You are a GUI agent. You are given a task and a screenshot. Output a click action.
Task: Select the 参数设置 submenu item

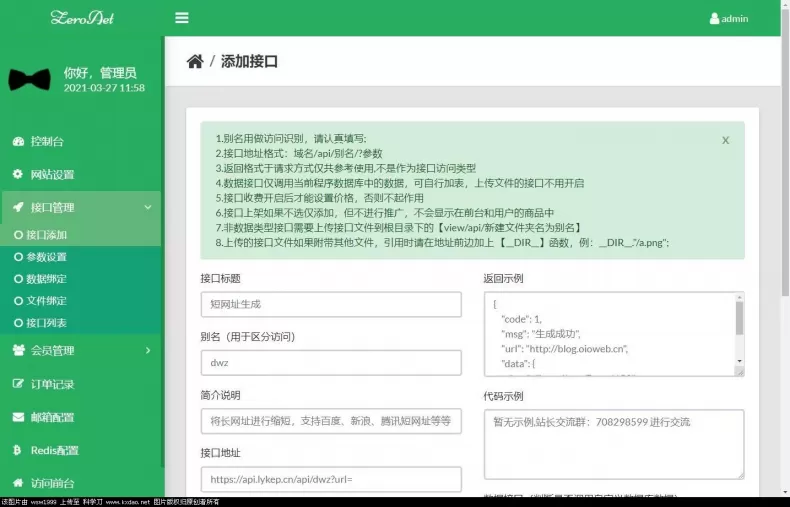[40, 257]
